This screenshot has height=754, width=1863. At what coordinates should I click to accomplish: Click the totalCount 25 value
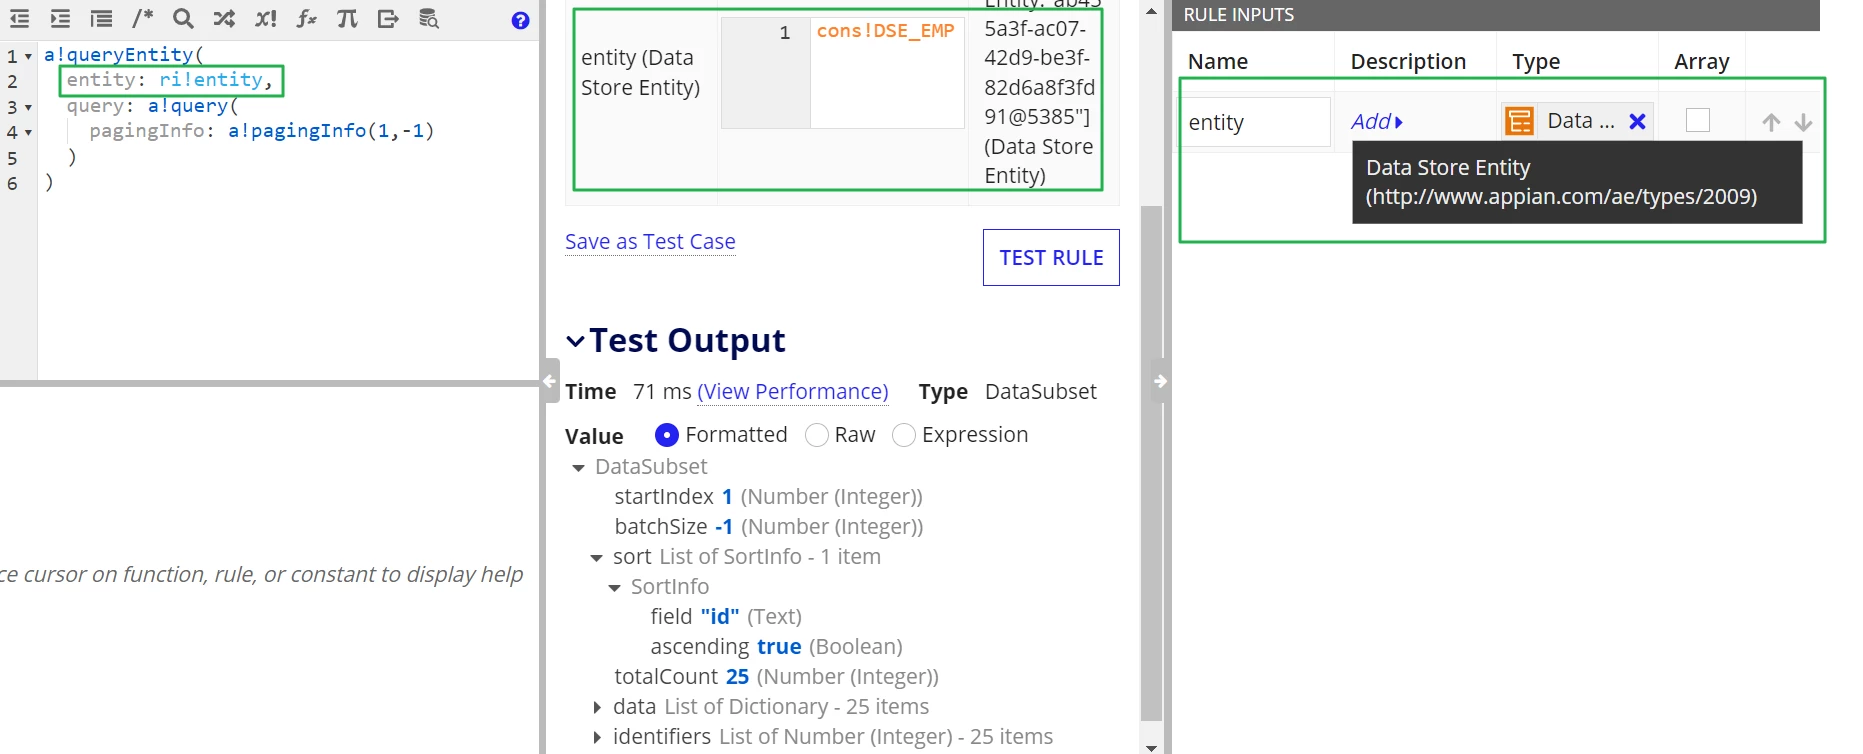tap(737, 677)
